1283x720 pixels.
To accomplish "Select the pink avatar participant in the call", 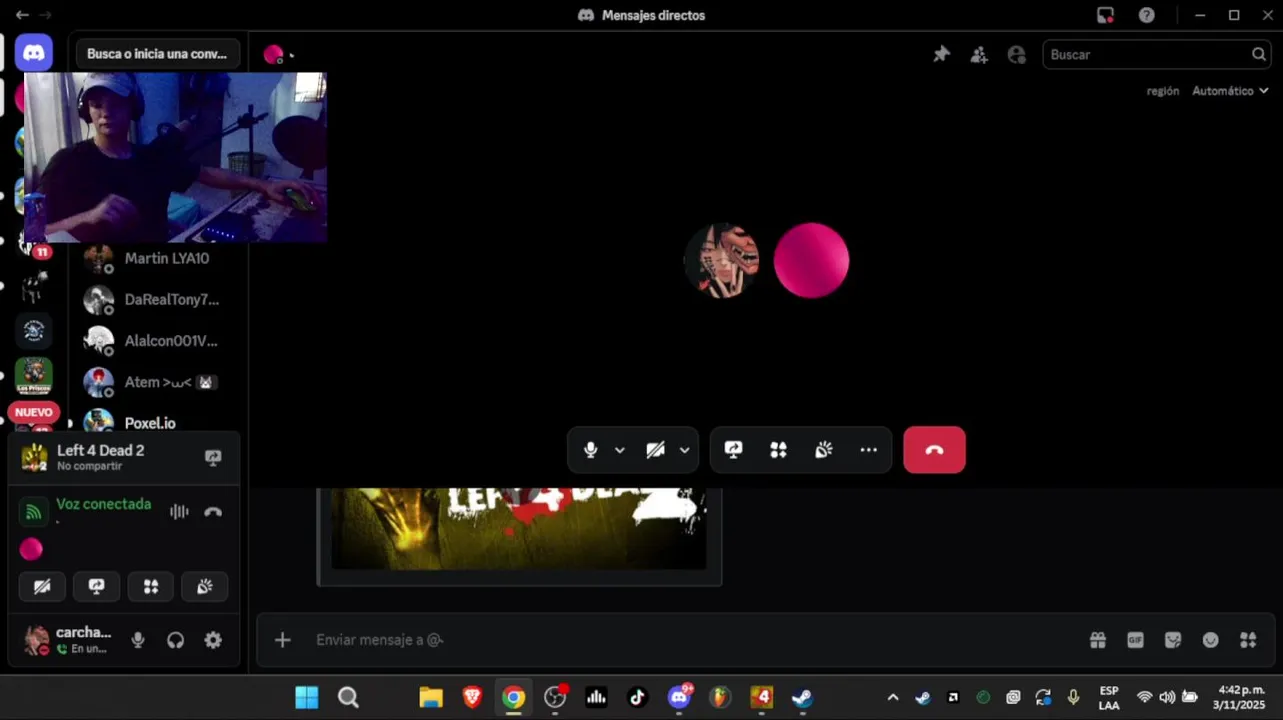I will pos(811,260).
